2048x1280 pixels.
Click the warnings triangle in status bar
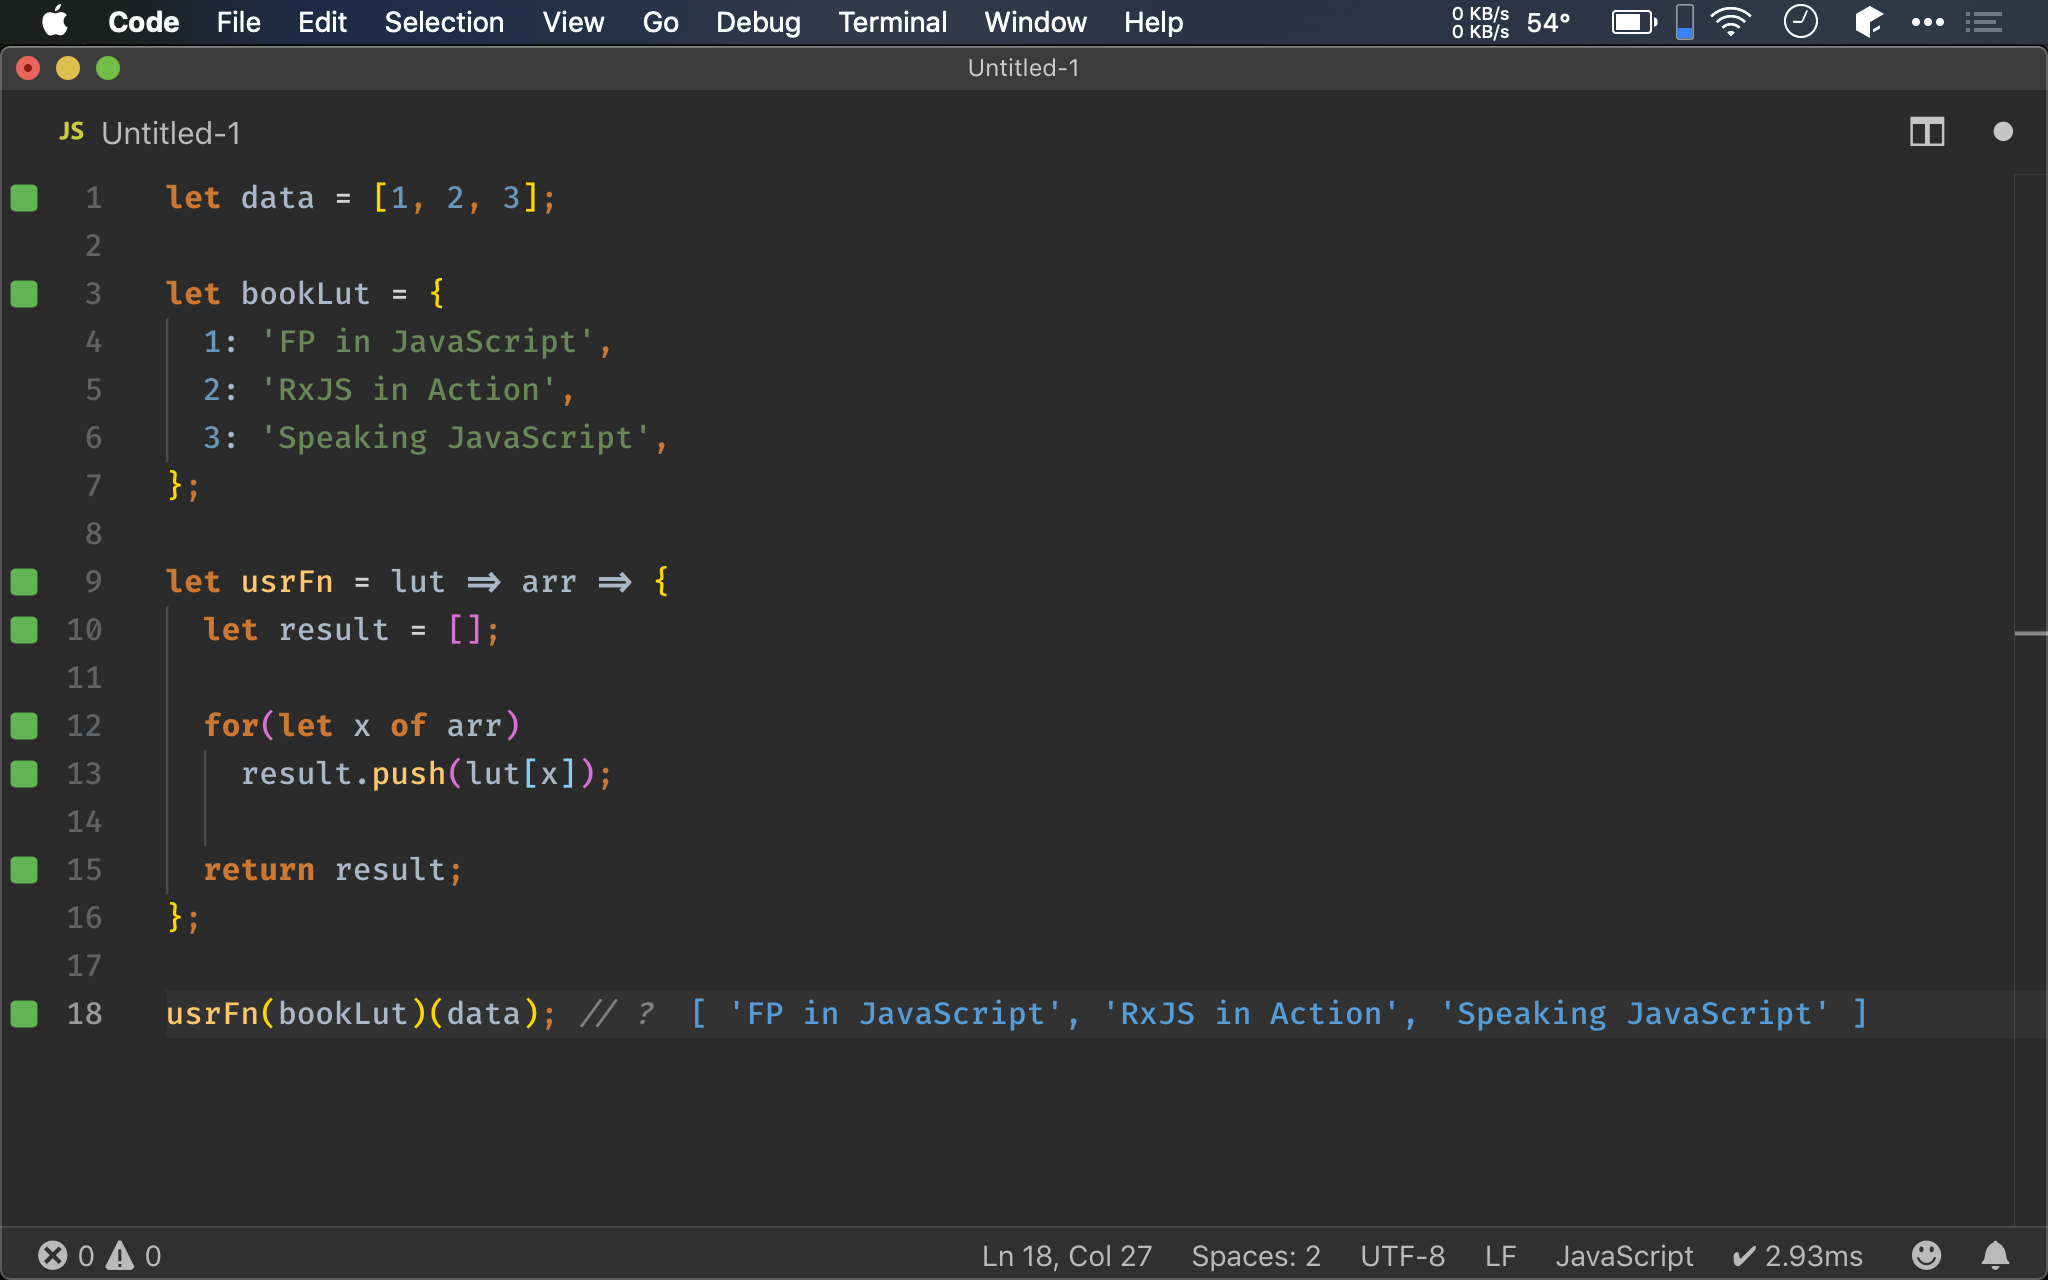(x=120, y=1255)
